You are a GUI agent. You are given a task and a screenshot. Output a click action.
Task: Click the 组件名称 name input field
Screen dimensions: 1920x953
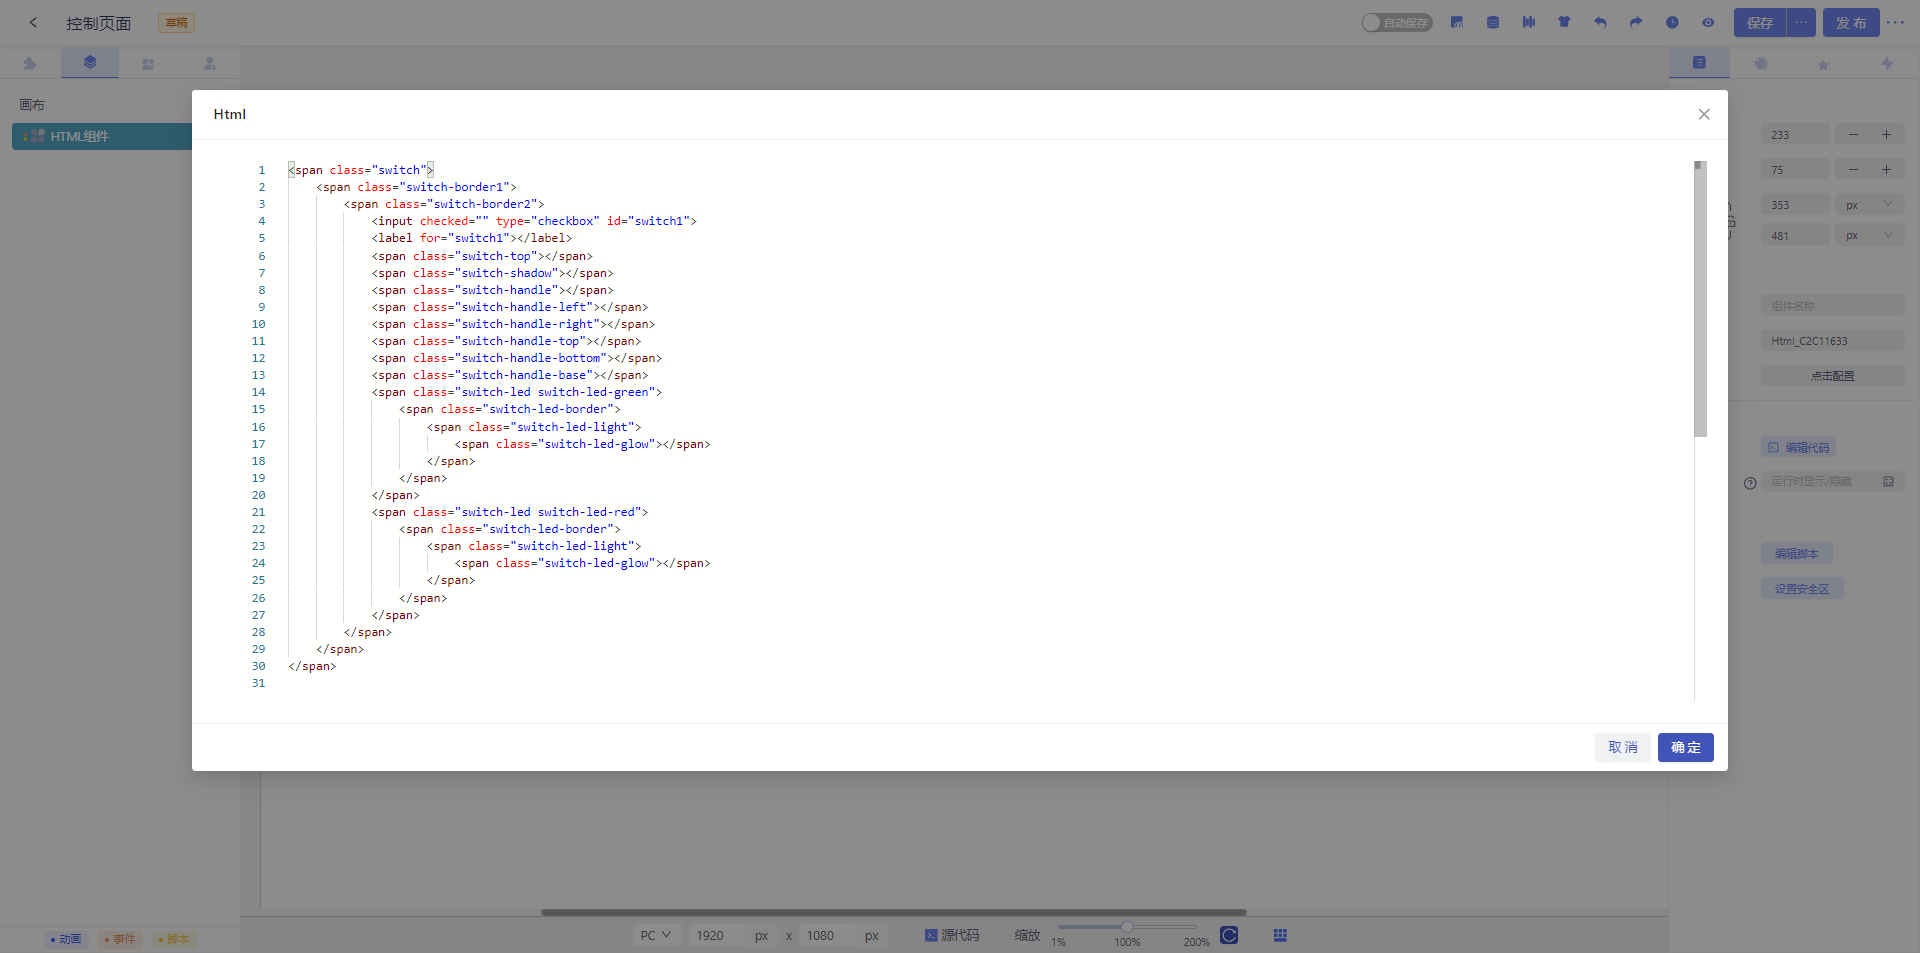click(1833, 306)
